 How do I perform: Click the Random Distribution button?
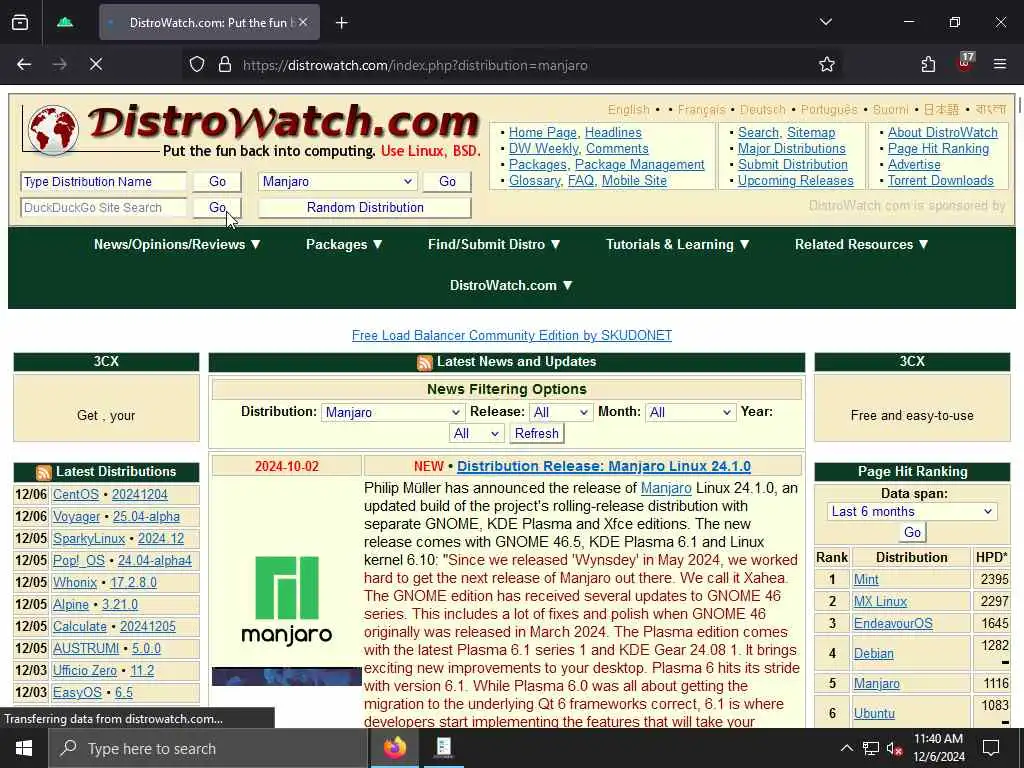(x=365, y=208)
